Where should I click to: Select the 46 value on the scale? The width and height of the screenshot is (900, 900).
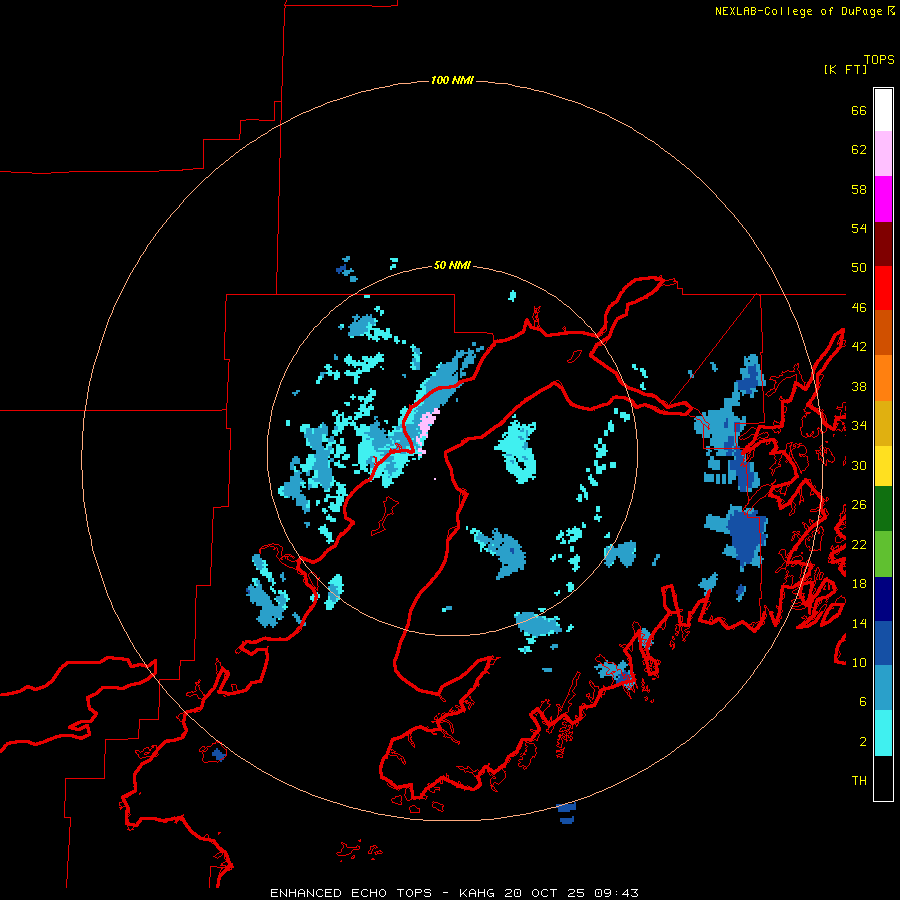click(859, 308)
